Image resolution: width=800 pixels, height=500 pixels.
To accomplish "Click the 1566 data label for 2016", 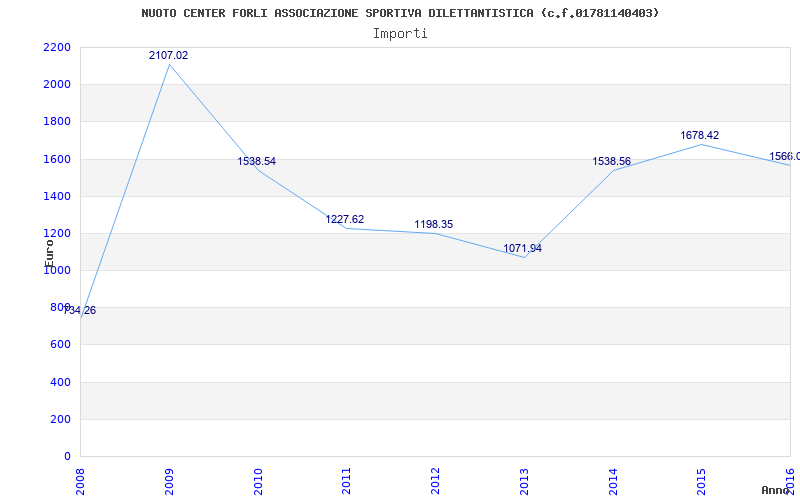I will click(x=784, y=156).
